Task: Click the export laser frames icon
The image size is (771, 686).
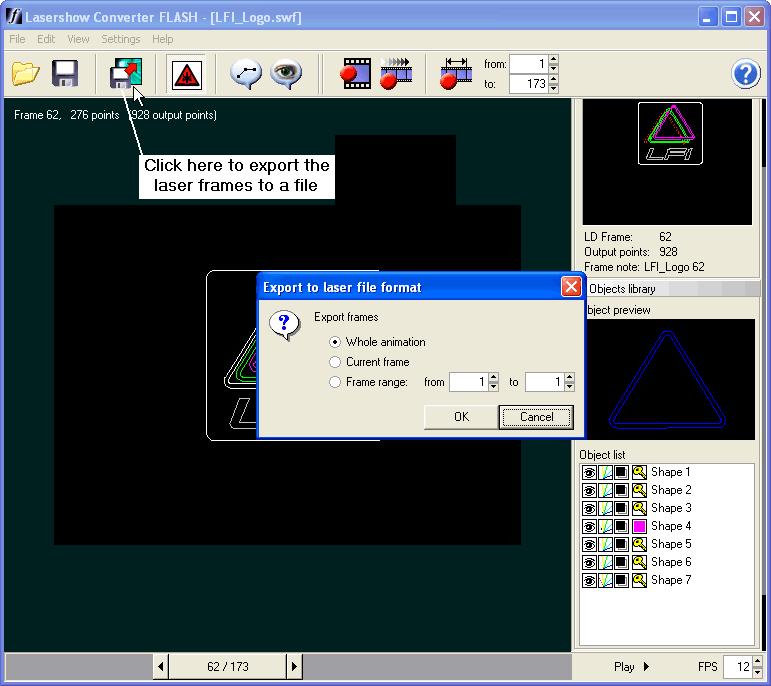Action: (126, 73)
